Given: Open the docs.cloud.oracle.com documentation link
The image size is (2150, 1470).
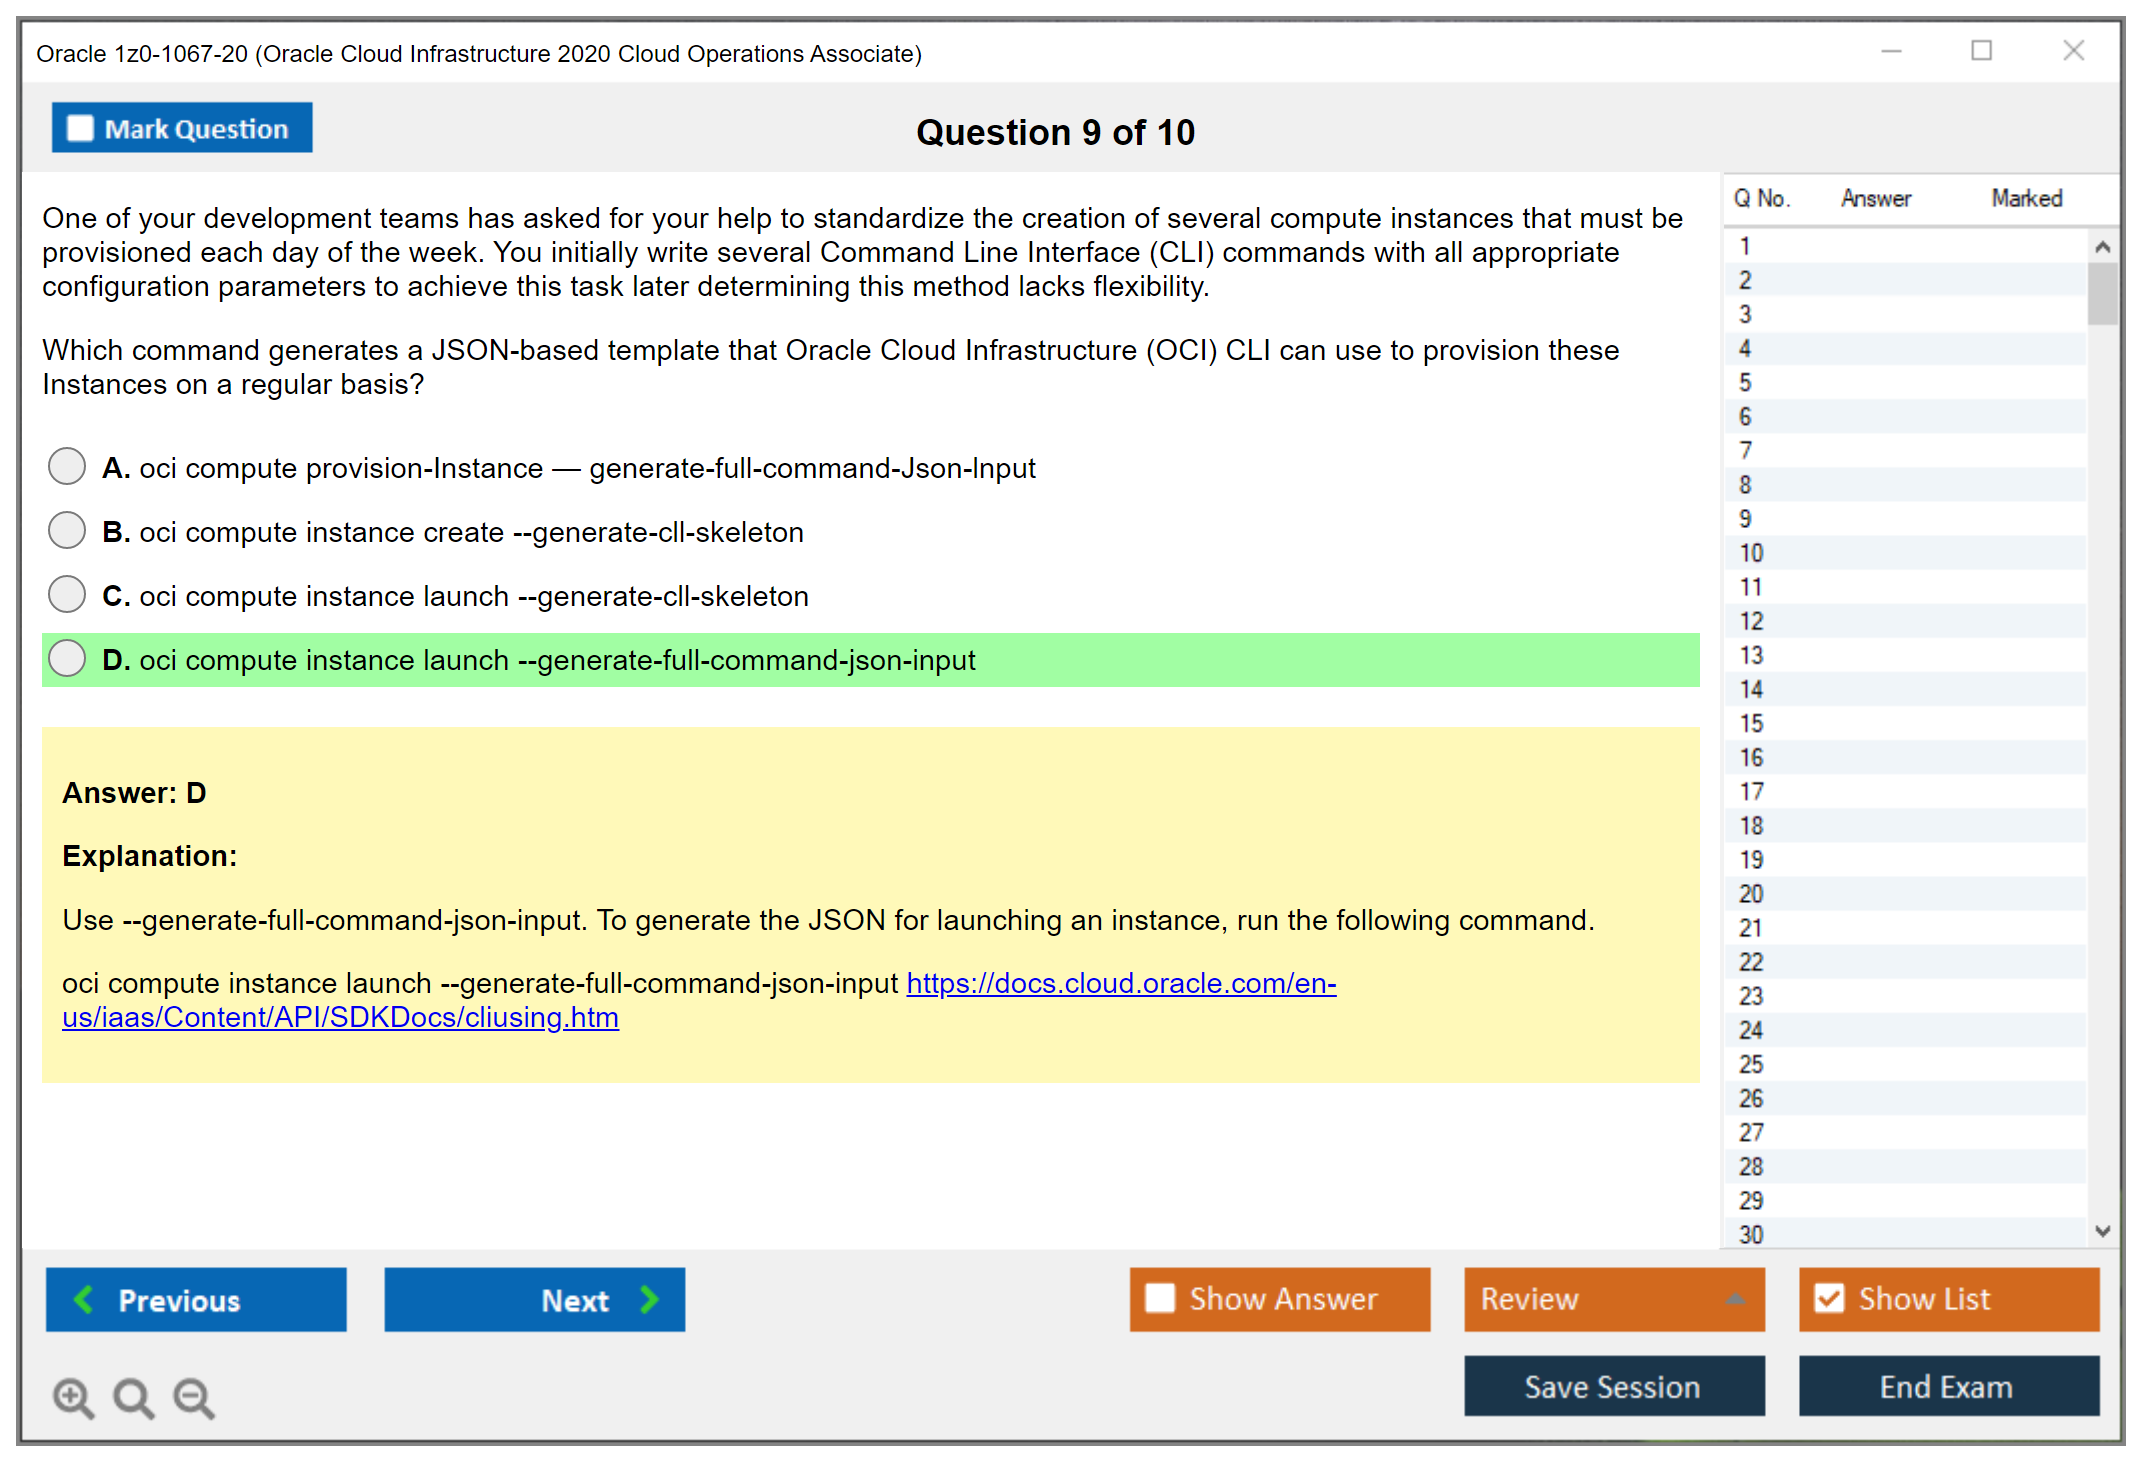Looking at the screenshot, I should tap(1120, 984).
